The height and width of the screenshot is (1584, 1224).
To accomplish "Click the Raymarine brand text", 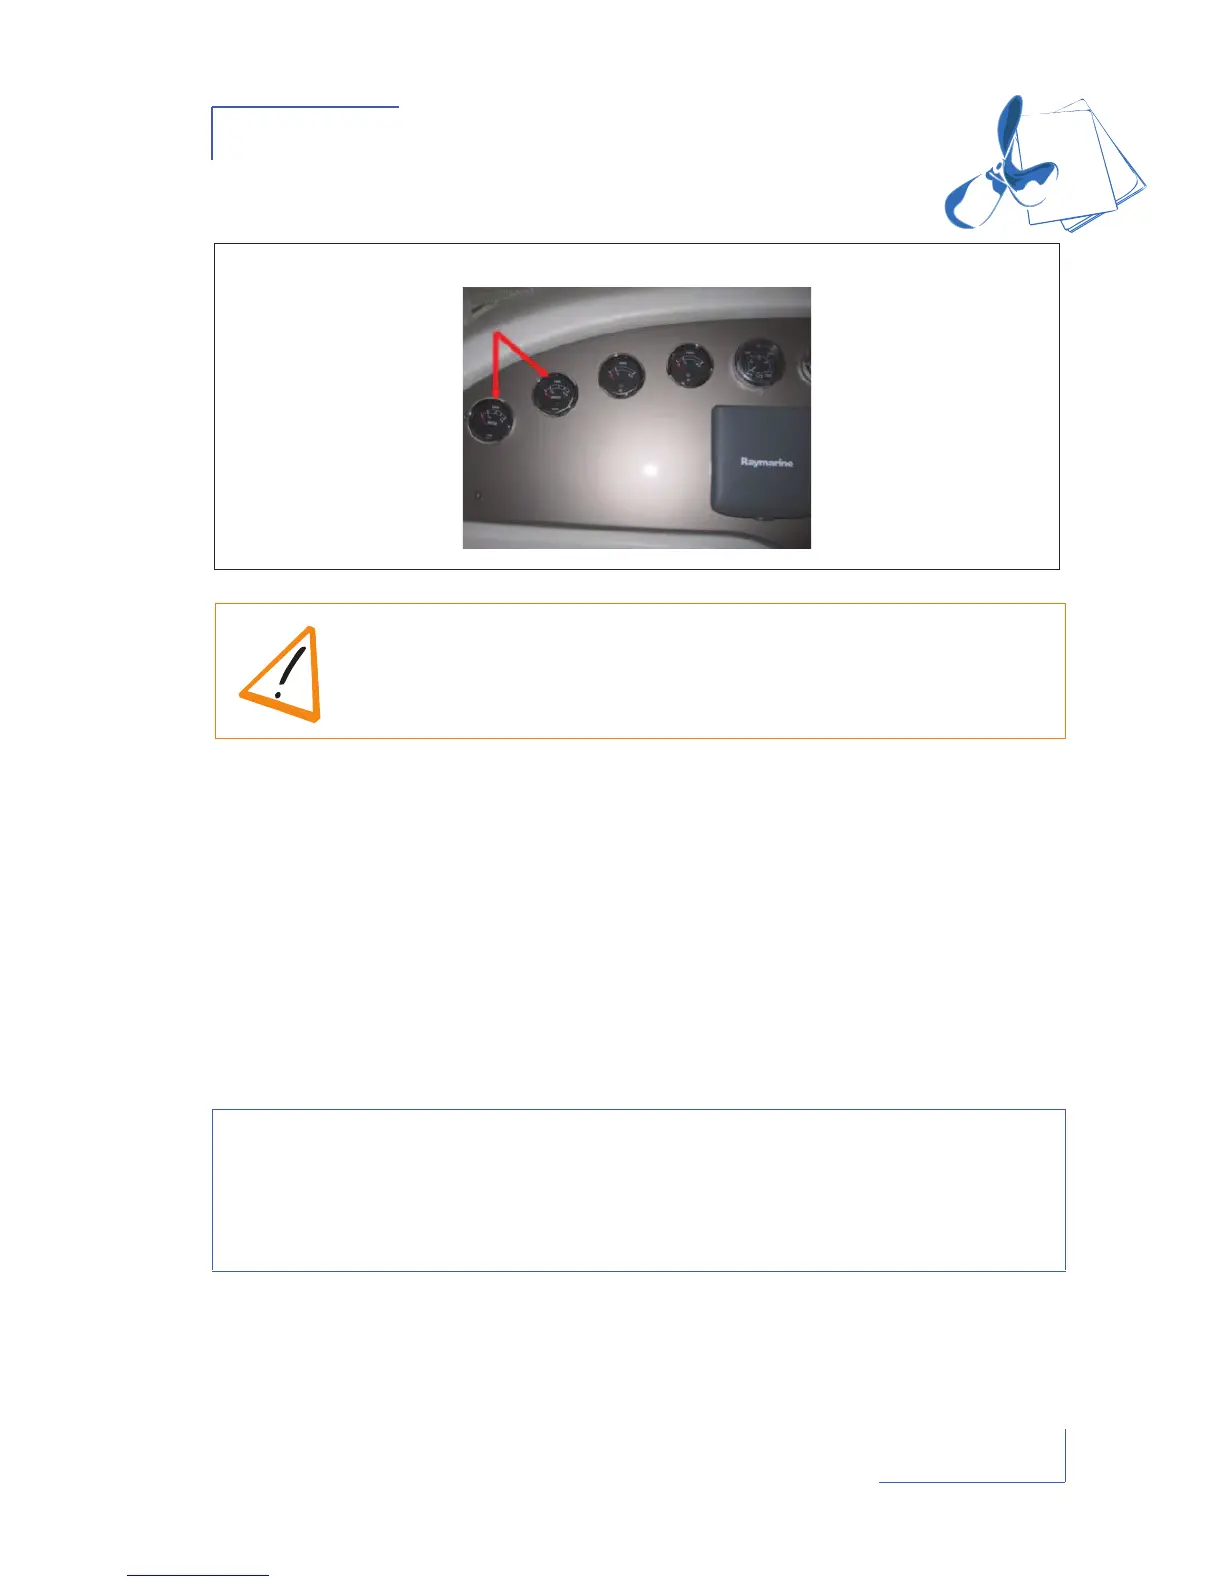I will (x=767, y=462).
